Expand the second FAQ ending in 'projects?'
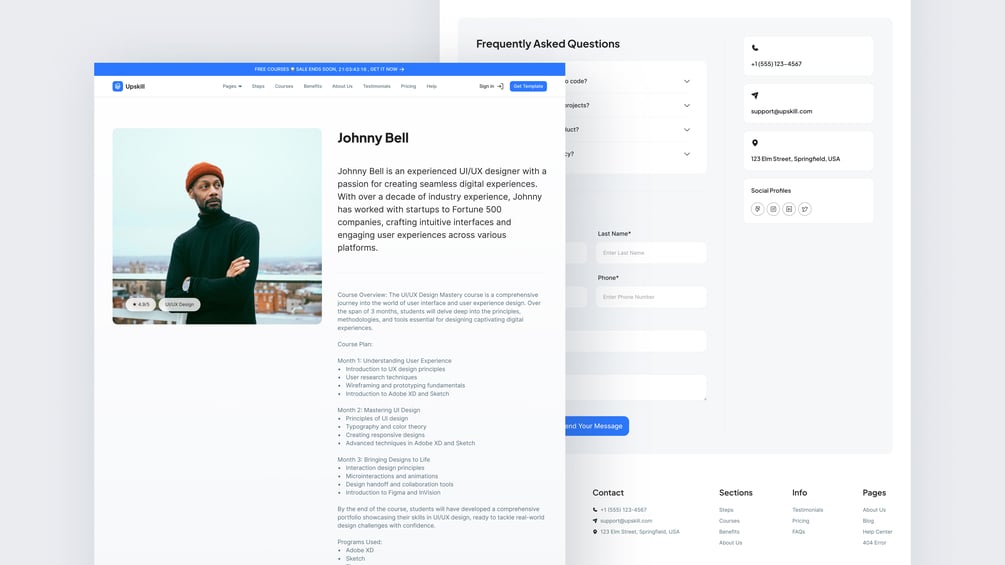1005x565 pixels. pos(686,106)
